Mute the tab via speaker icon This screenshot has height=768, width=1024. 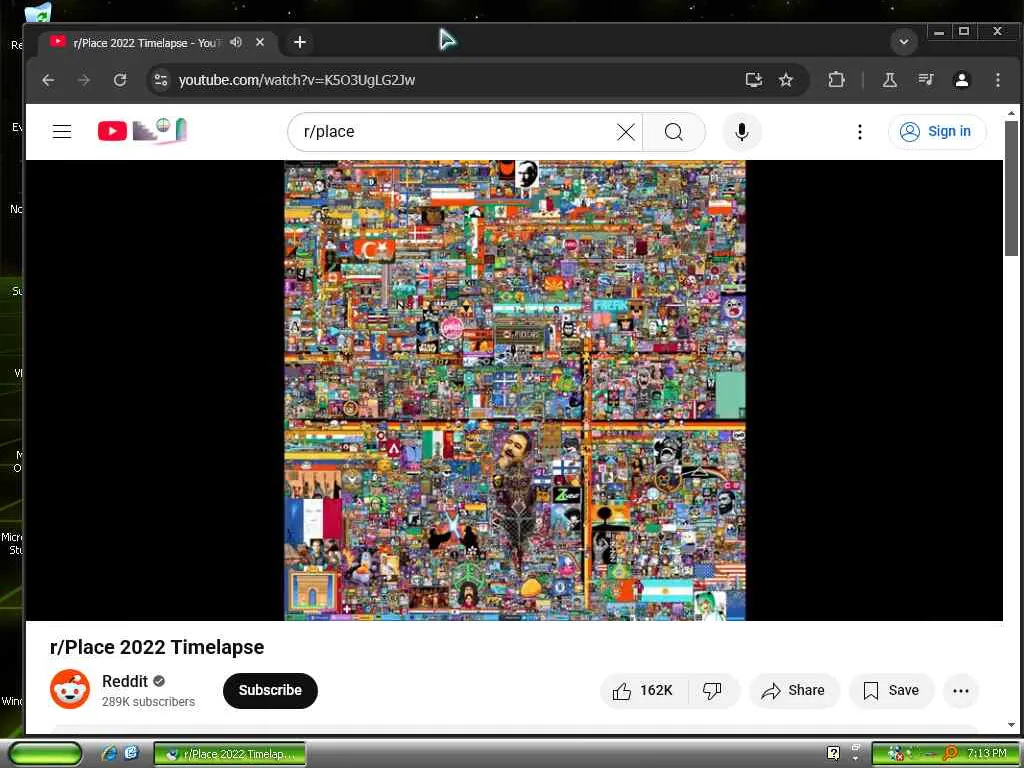click(236, 42)
